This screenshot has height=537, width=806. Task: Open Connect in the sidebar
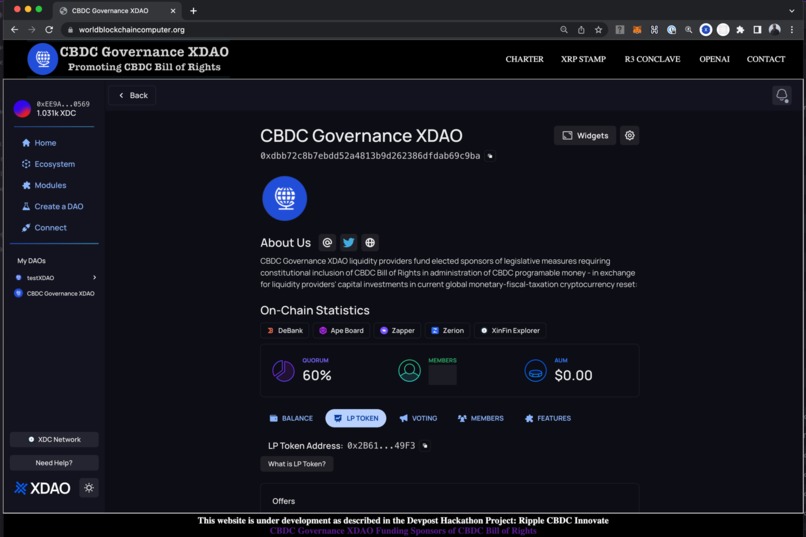(44, 228)
